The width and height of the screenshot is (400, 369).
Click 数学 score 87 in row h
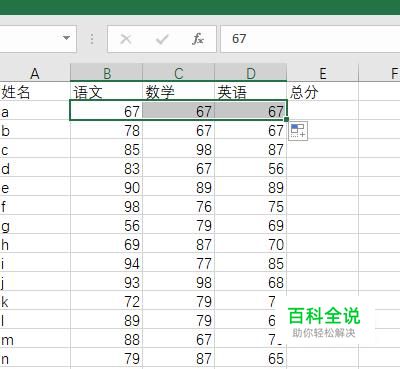point(179,243)
